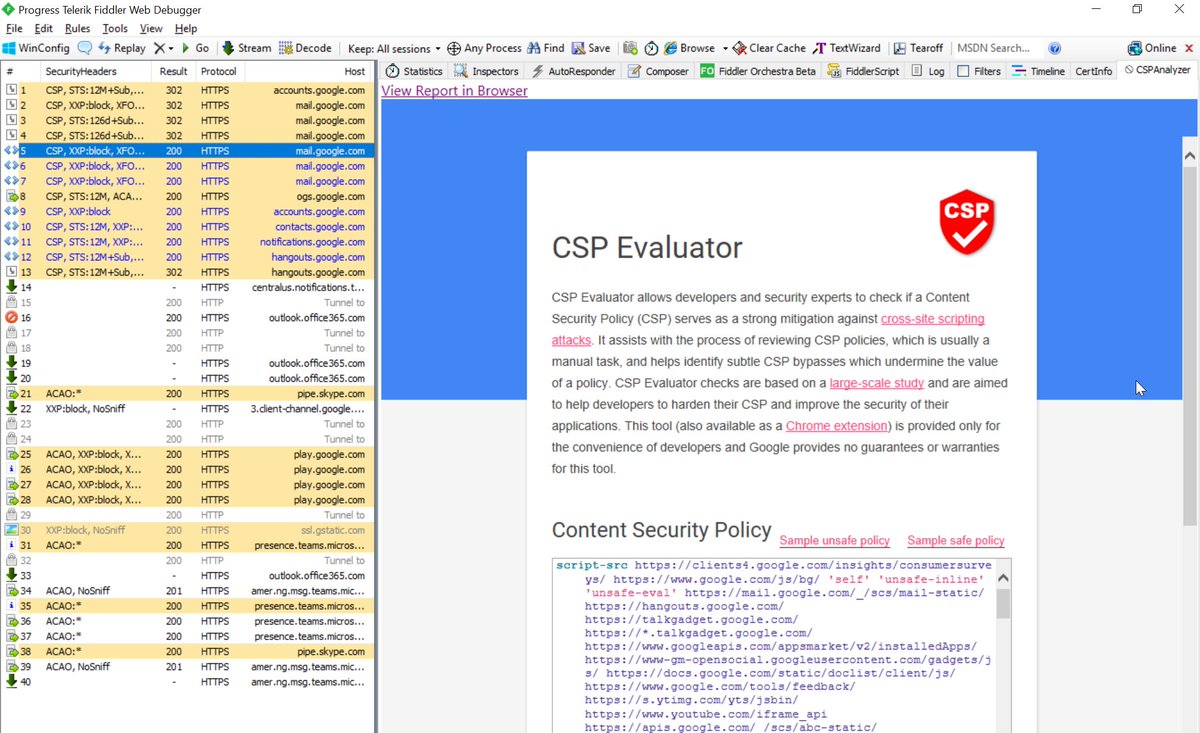This screenshot has width=1200, height=733.
Task: Open the Tools menu
Action: (115, 28)
